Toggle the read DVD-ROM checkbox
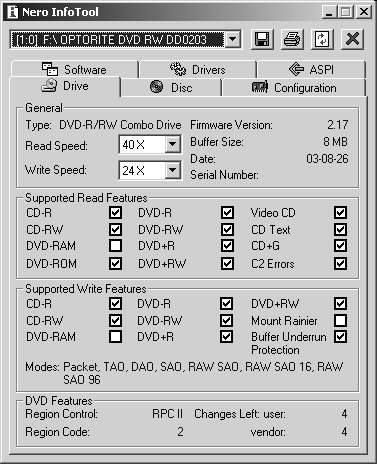Viewport: 377px width, 464px height. (115, 263)
